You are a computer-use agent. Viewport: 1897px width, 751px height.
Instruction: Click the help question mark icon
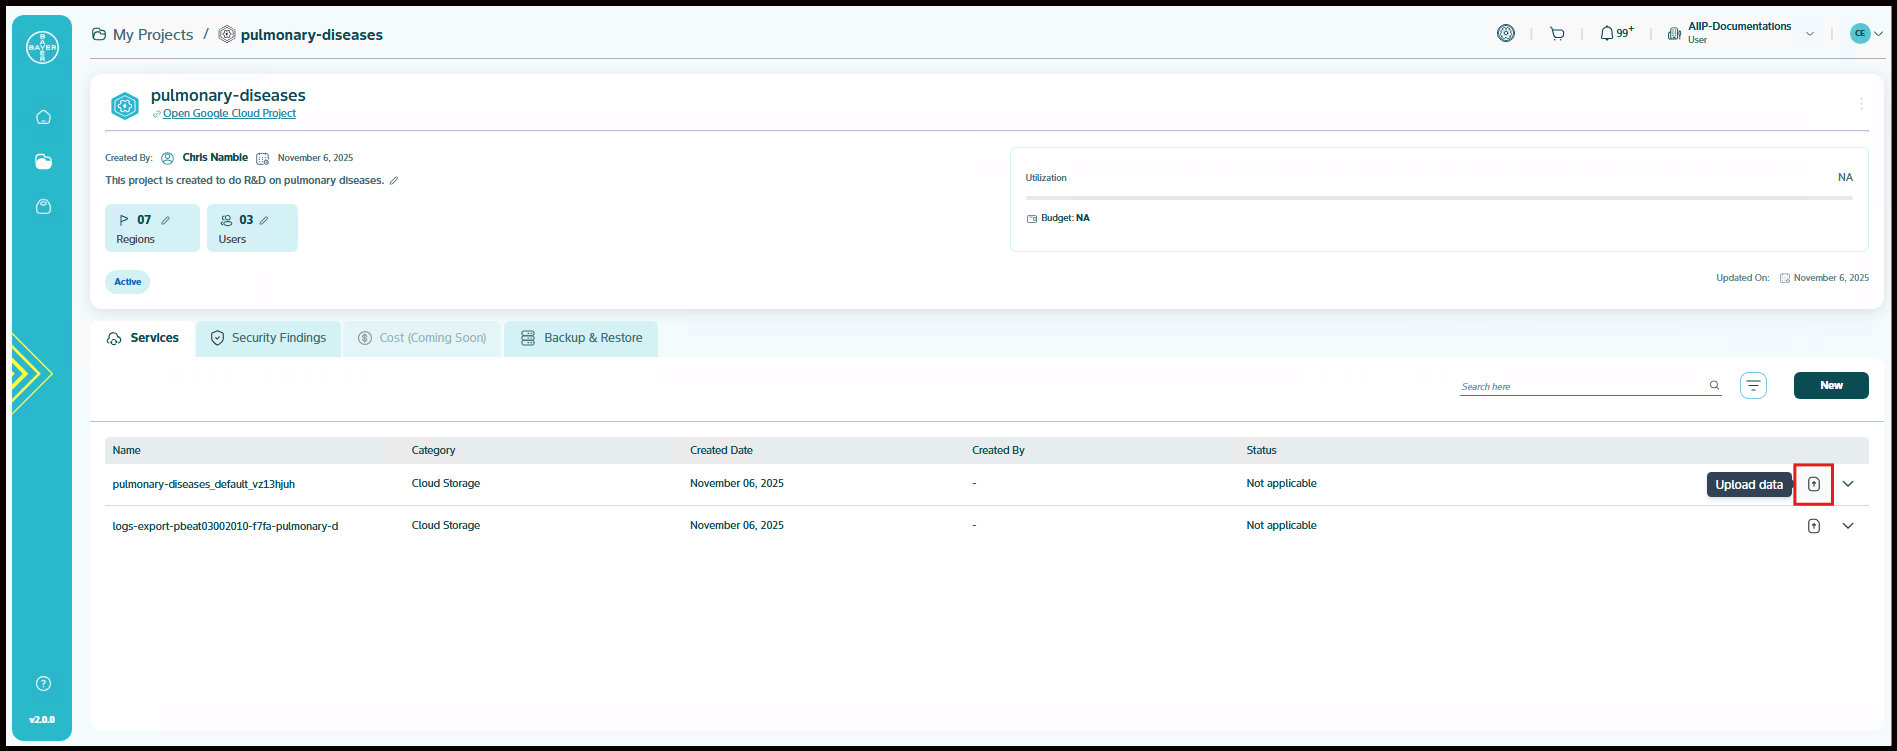43,684
